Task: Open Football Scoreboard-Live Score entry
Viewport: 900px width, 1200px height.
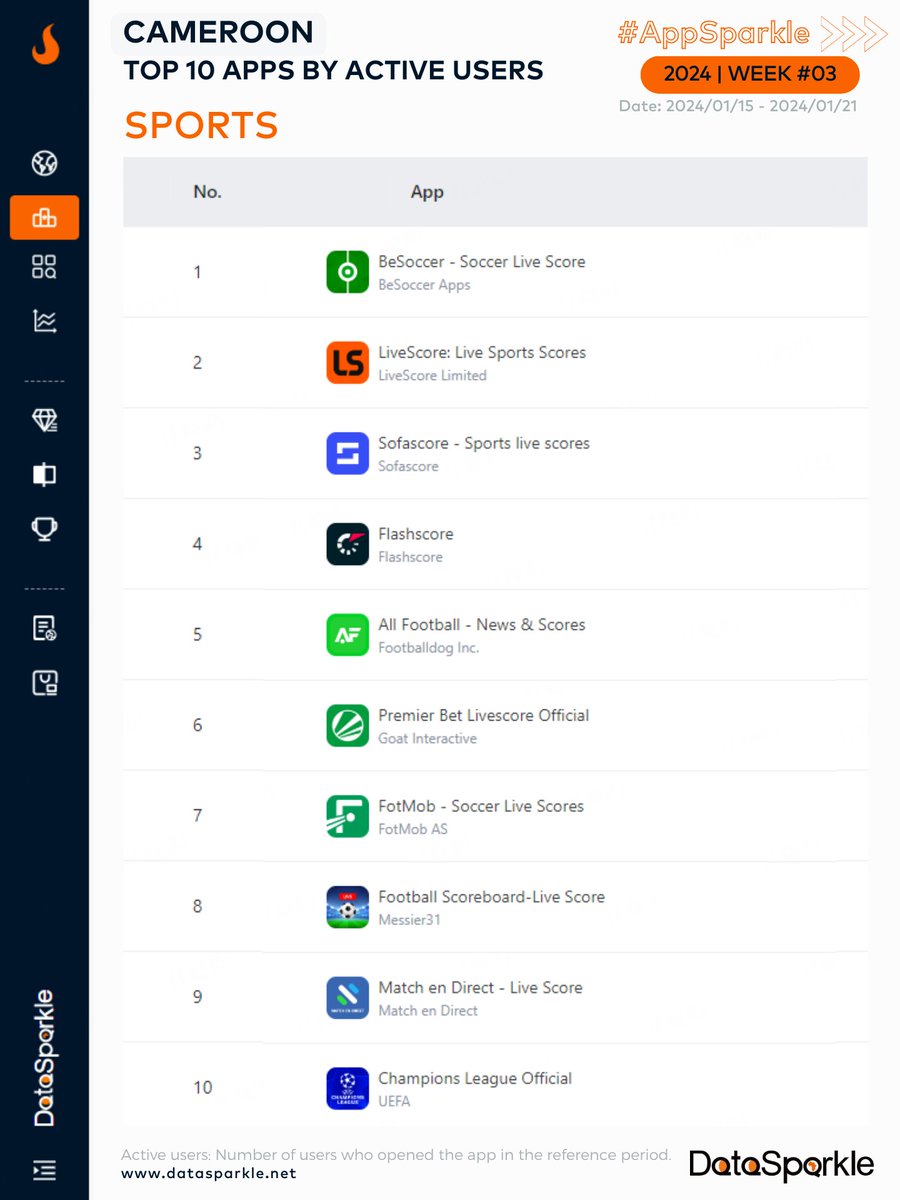Action: [x=492, y=897]
